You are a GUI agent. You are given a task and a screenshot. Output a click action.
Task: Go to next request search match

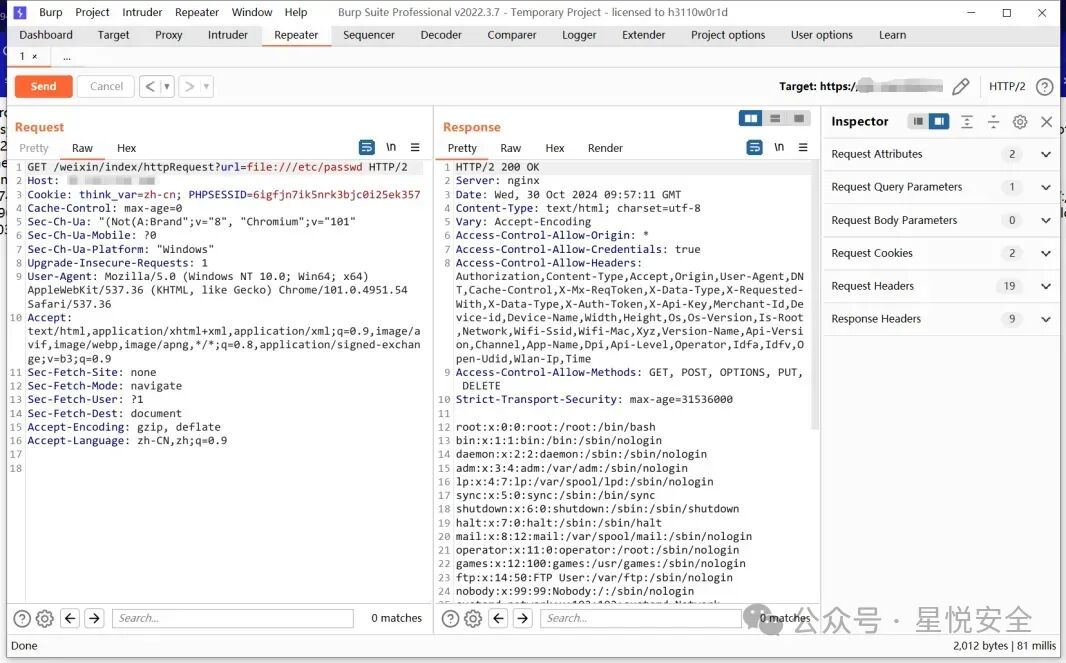[94, 618]
